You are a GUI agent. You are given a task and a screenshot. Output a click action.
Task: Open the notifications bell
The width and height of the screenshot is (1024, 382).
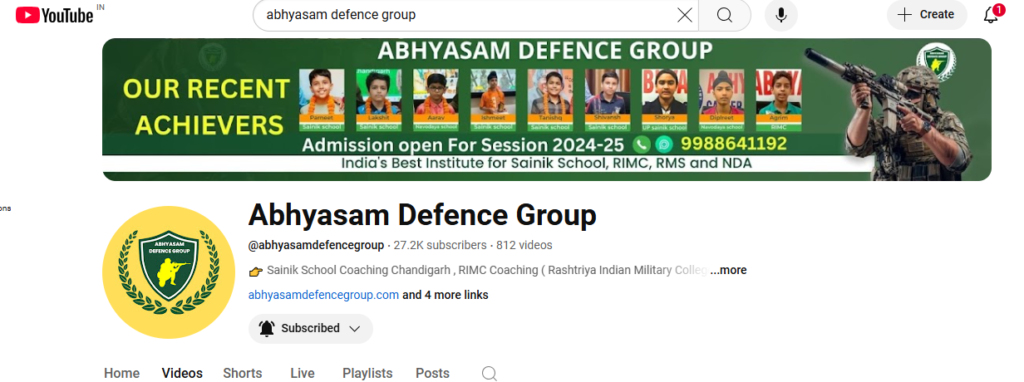(x=991, y=15)
